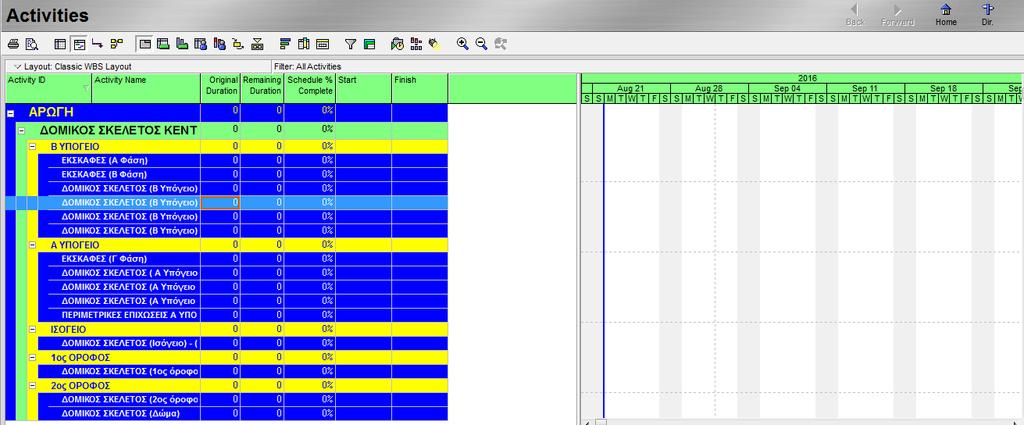This screenshot has height=425, width=1024.
Task: Toggle relationship lines arrow icon
Action: pos(98,44)
